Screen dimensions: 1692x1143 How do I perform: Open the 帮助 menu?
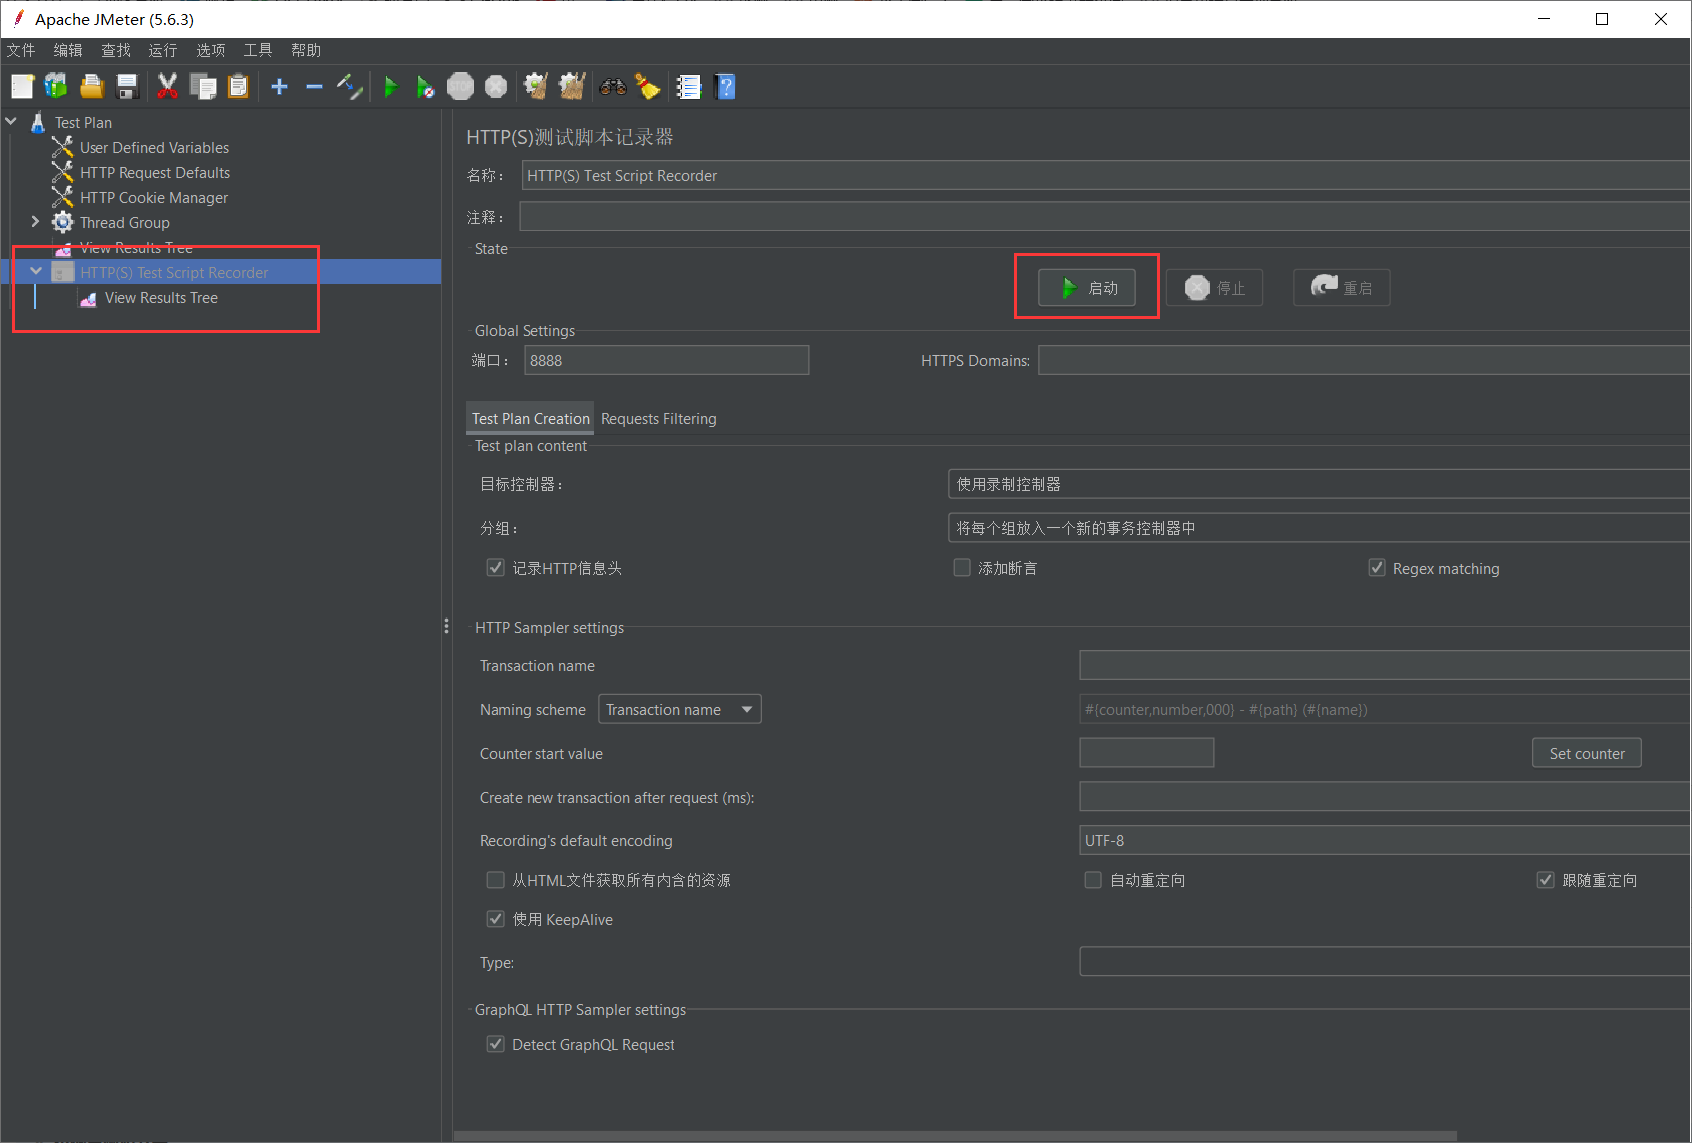306,50
